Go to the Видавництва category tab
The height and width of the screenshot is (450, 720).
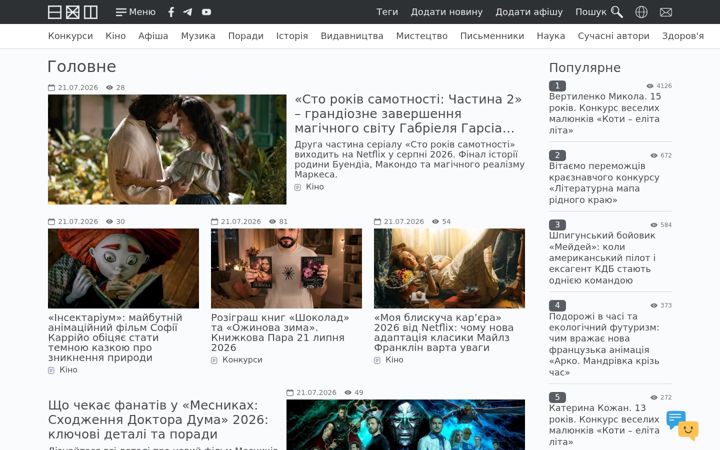point(352,36)
